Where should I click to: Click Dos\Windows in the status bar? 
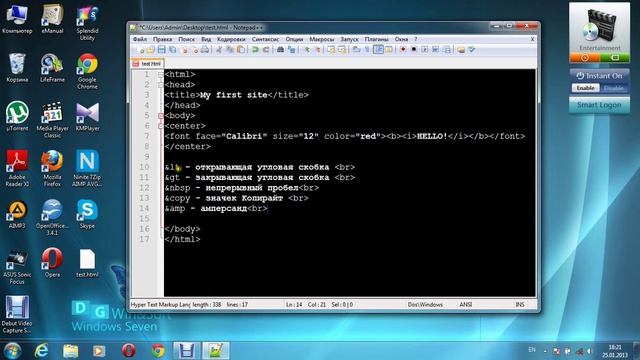[425, 304]
